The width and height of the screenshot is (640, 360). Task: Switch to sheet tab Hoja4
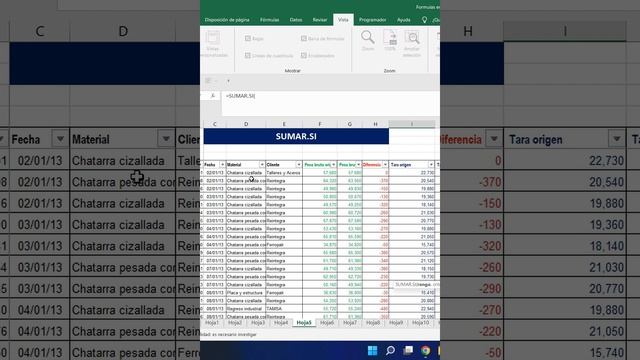click(x=281, y=322)
